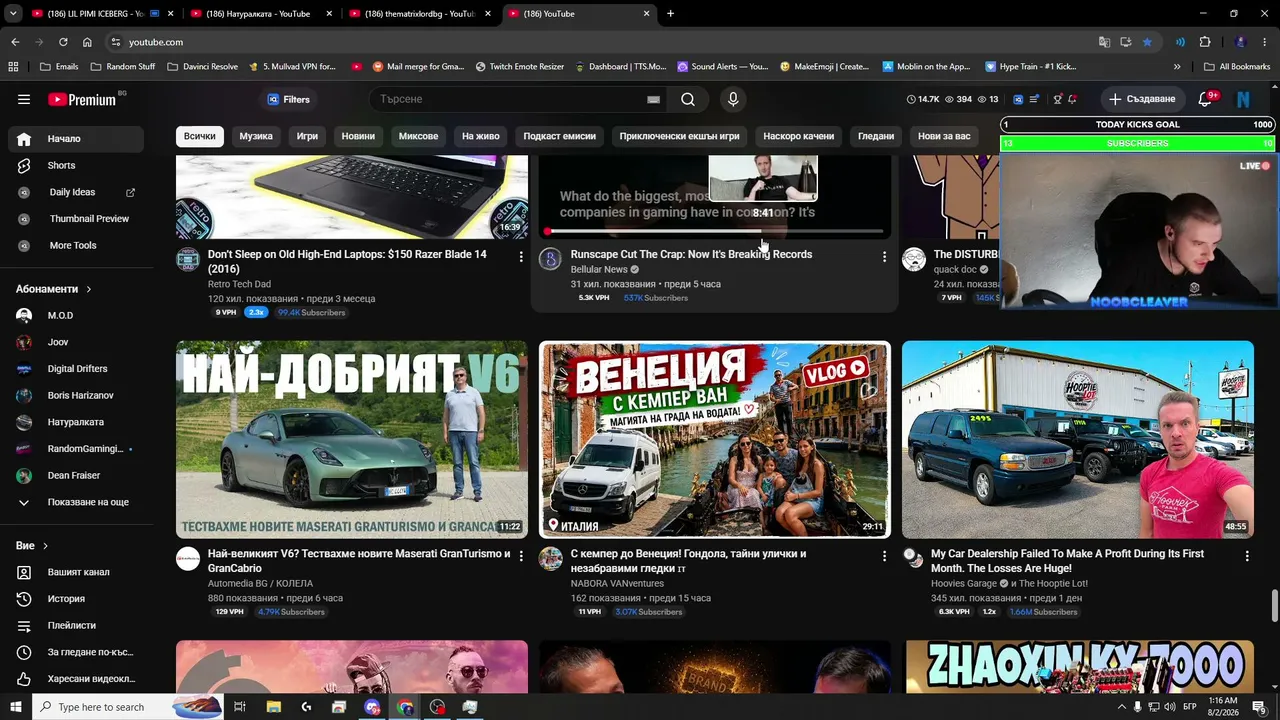Click the Translate page icon
Viewport: 1280px width, 720px height.
tap(1104, 42)
